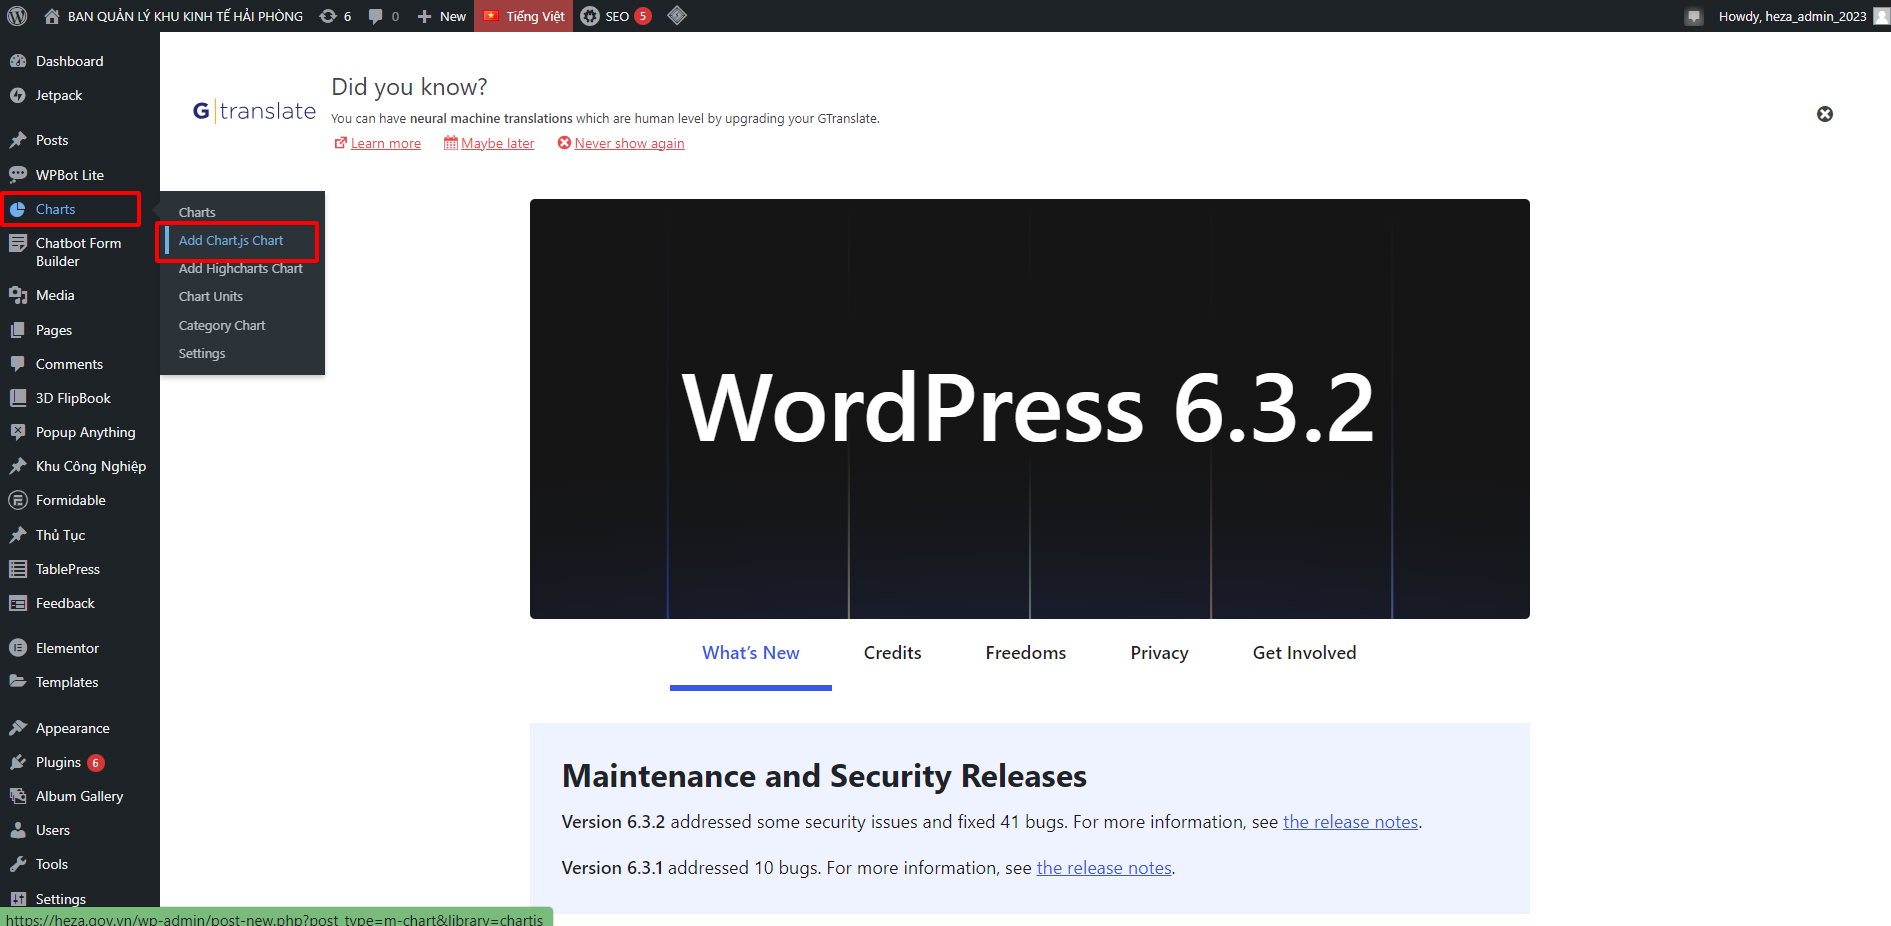Image resolution: width=1891 pixels, height=926 pixels.
Task: Open Jetpack from the sidebar
Action: 59,96
